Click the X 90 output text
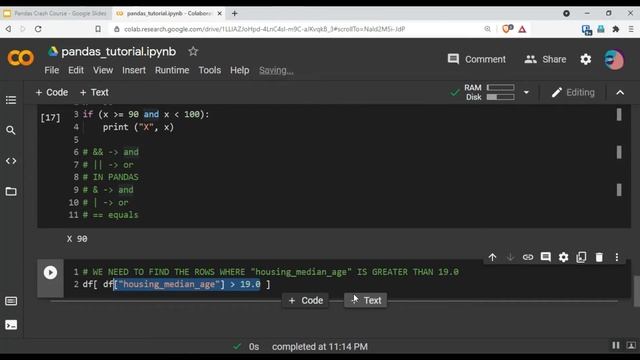The width and height of the screenshot is (640, 360). point(77,239)
